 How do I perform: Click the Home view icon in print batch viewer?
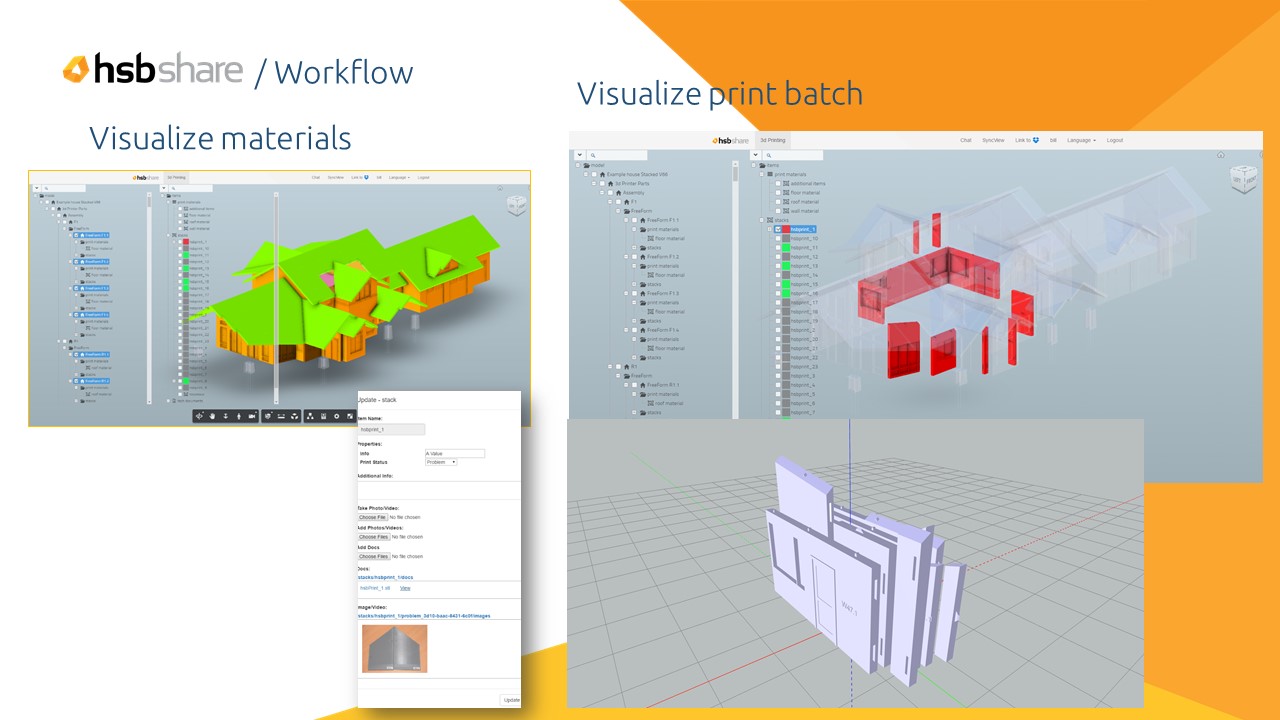click(x=1221, y=155)
